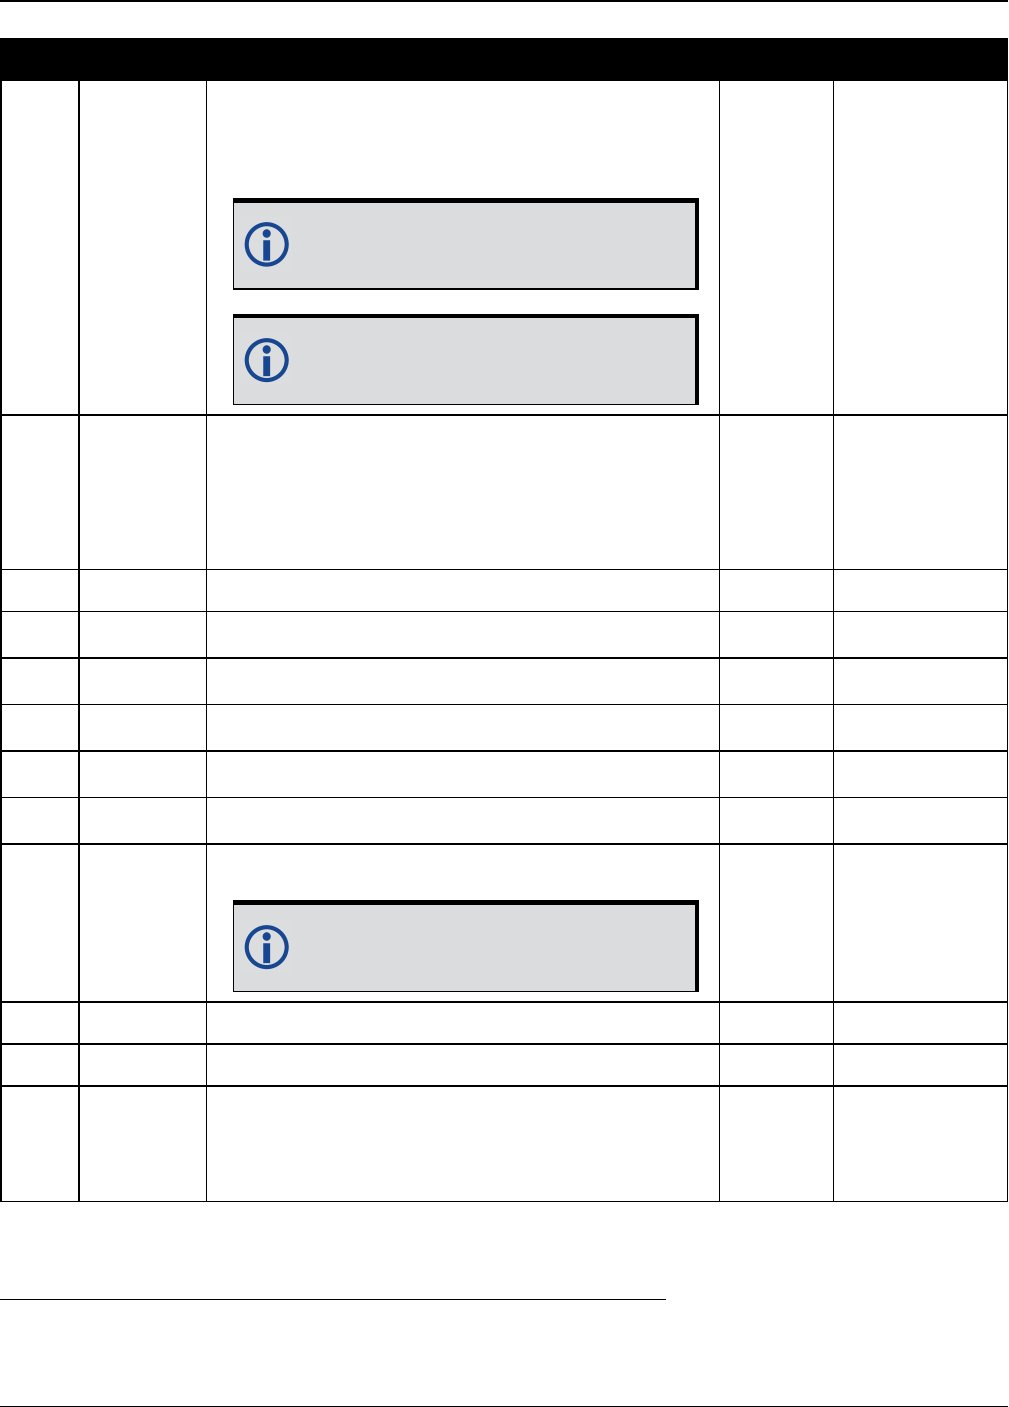The height and width of the screenshot is (1407, 1009).
Task: Click the info icon in the second note box
Action: [267, 360]
